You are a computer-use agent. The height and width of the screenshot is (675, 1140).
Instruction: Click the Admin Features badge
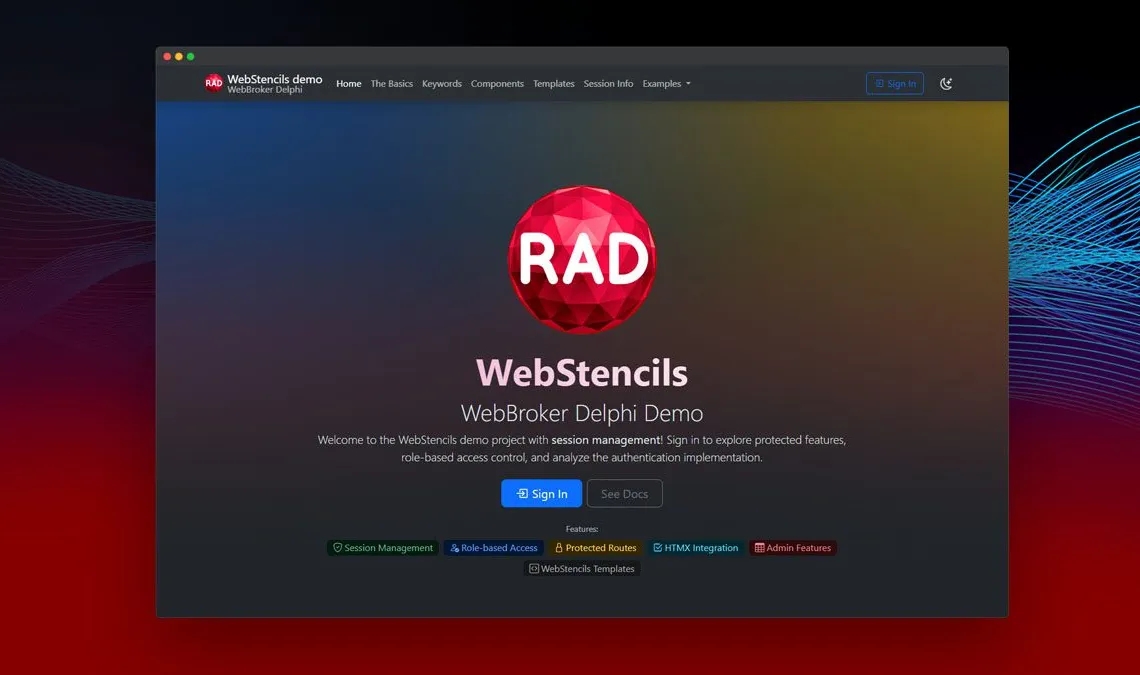(793, 548)
